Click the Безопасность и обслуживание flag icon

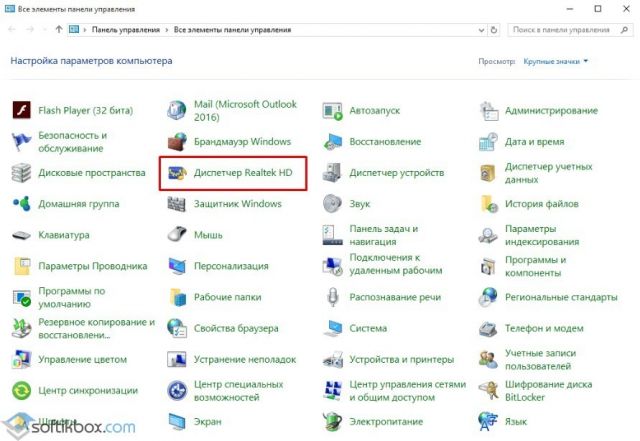click(x=21, y=142)
